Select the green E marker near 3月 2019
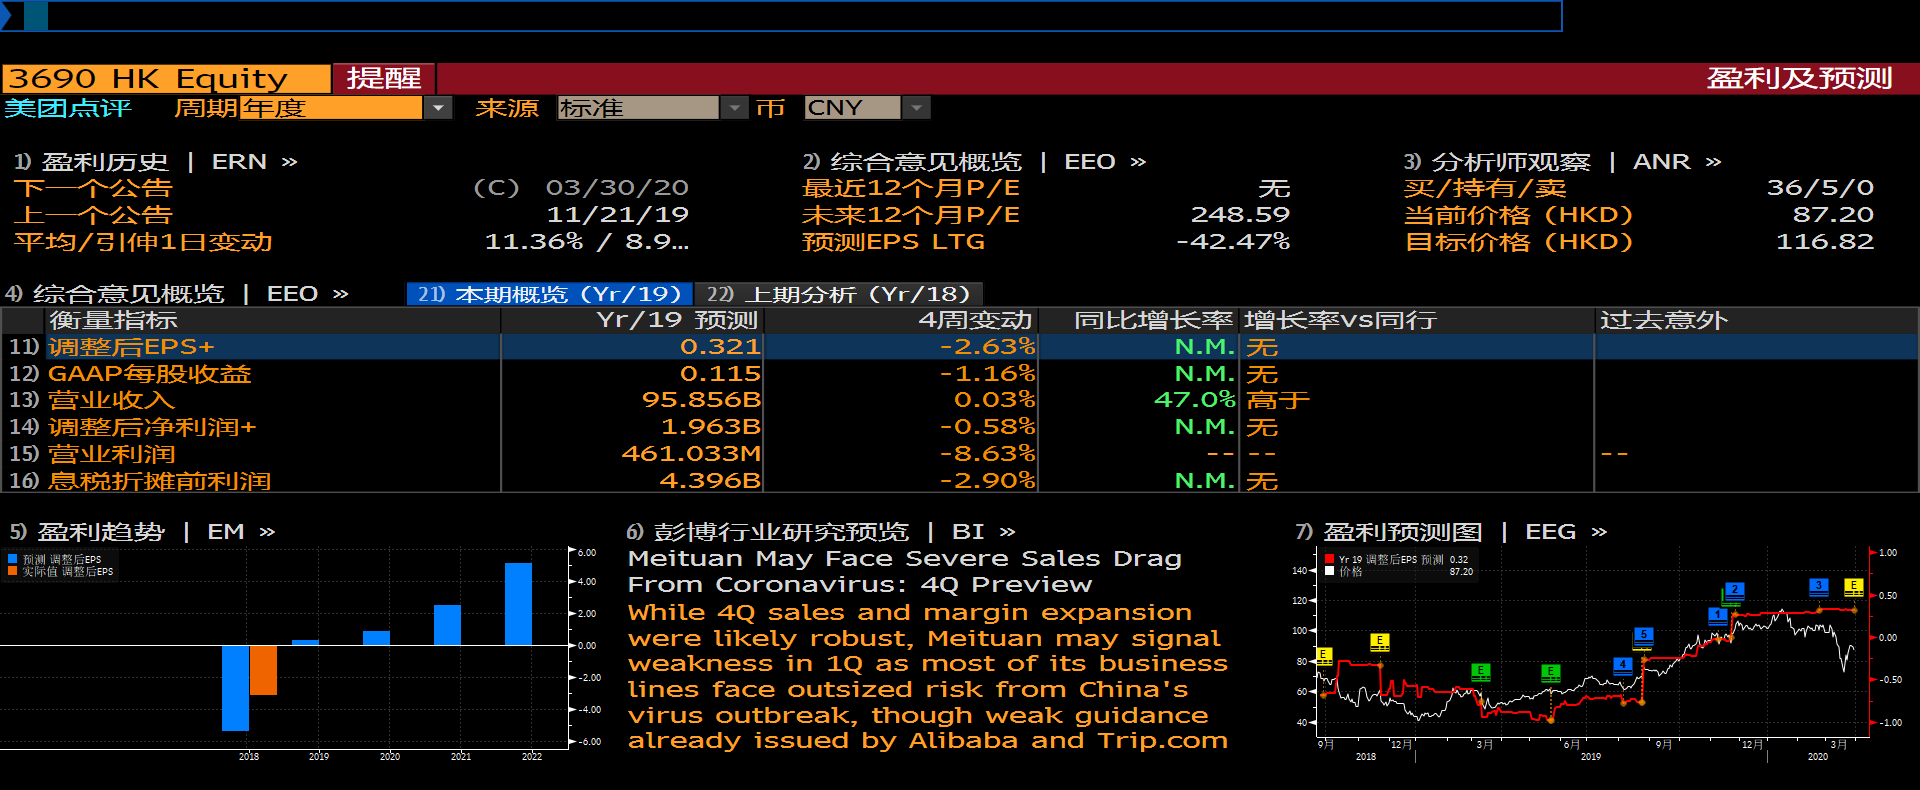Viewport: 1920px width, 790px height. [x=1481, y=671]
